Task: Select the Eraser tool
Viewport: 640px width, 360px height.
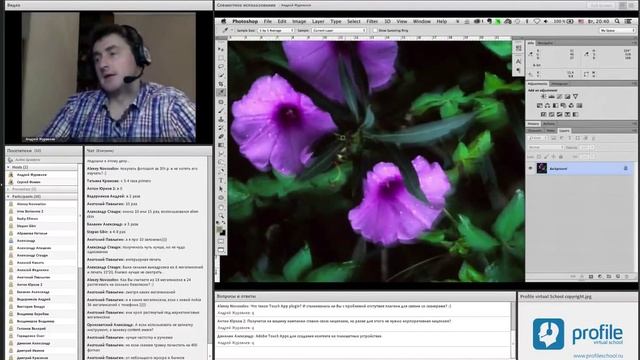Action: point(221,136)
